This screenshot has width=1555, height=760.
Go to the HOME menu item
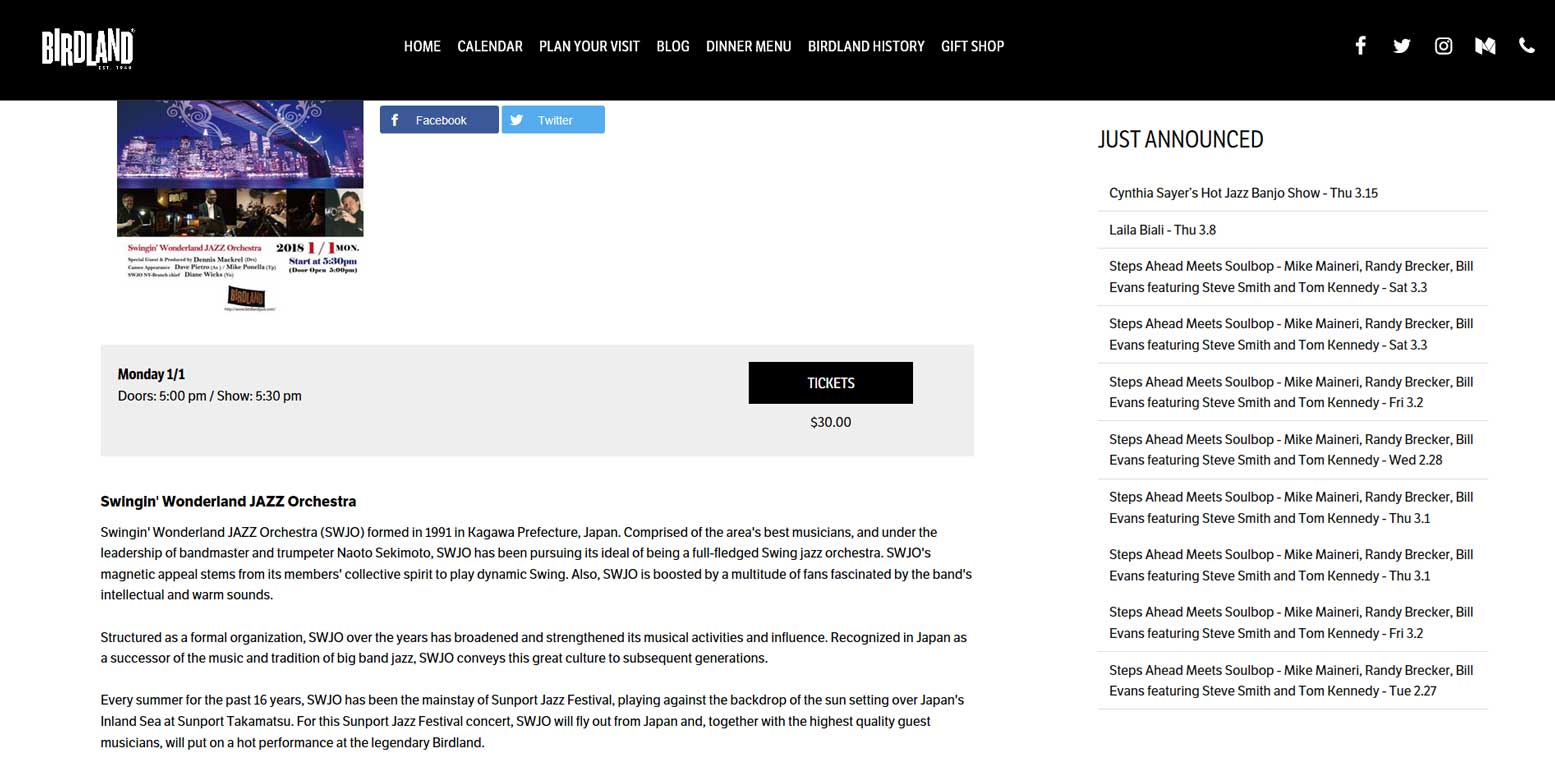(422, 46)
